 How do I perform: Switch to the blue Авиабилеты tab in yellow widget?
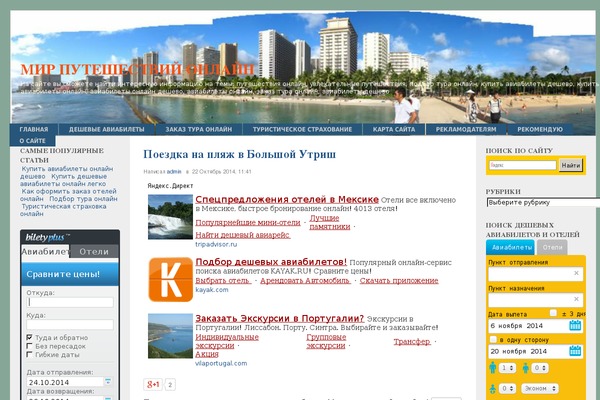pyautogui.click(x=510, y=247)
